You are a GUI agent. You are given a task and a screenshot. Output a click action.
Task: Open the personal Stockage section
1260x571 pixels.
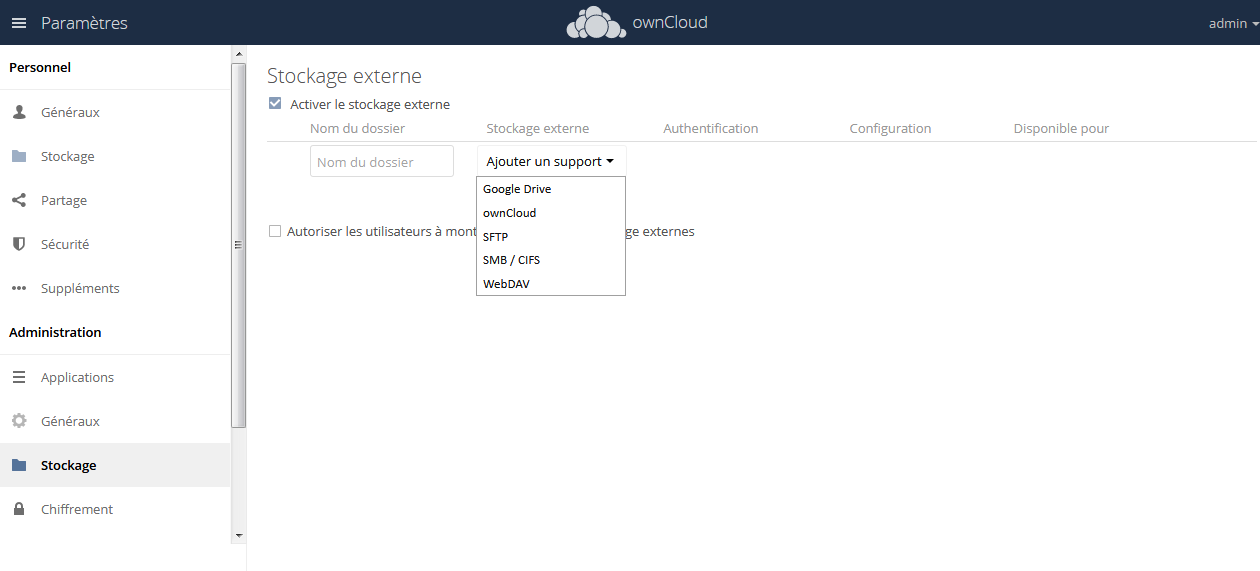[x=67, y=157]
